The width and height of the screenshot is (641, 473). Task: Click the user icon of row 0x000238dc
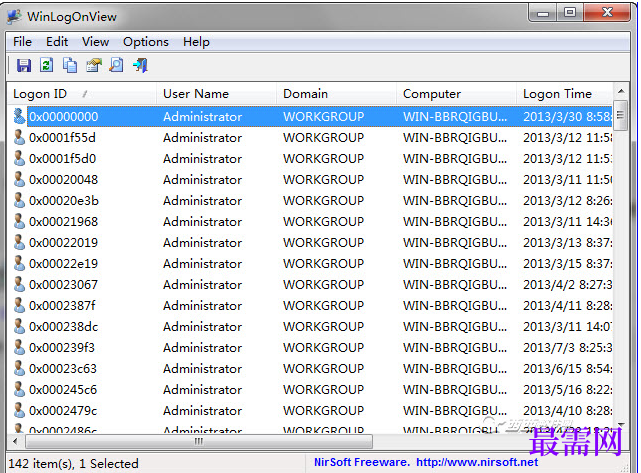click(19, 326)
